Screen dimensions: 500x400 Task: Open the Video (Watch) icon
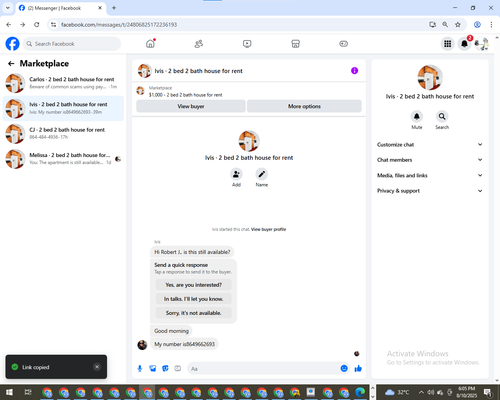coord(247,44)
